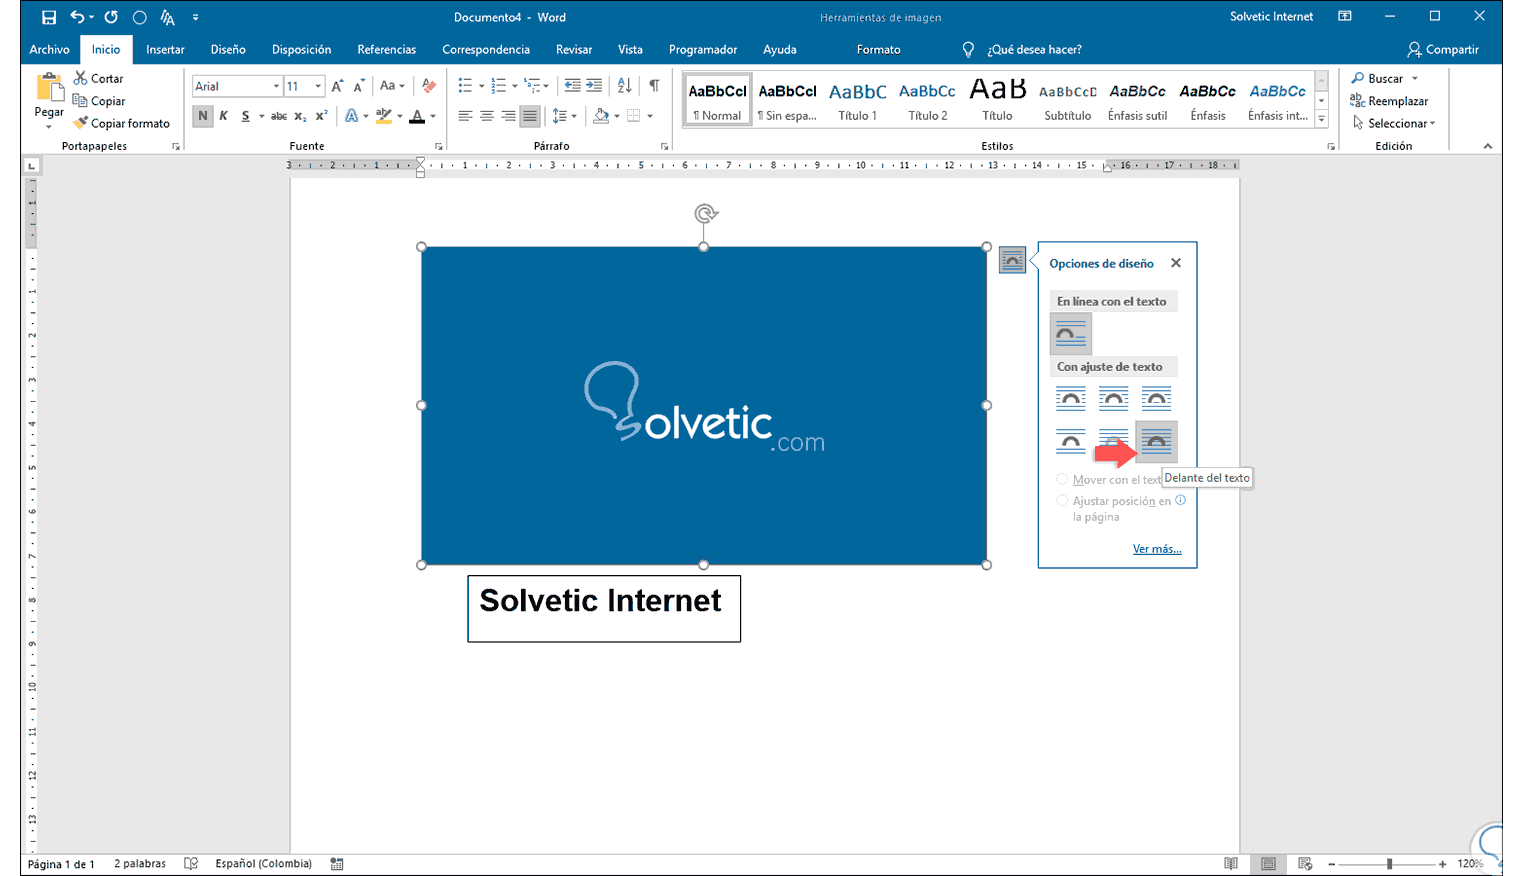Viewport: 1524px width, 876px height.
Task: Select Mover con el texto radio button
Action: (1062, 480)
